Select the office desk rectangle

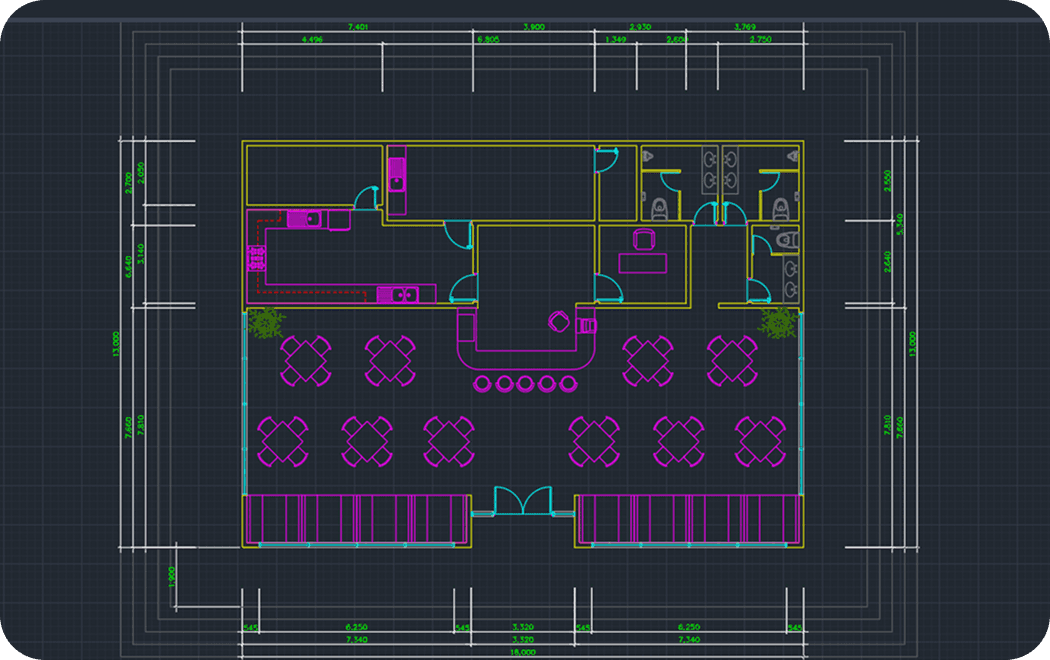(x=643, y=263)
